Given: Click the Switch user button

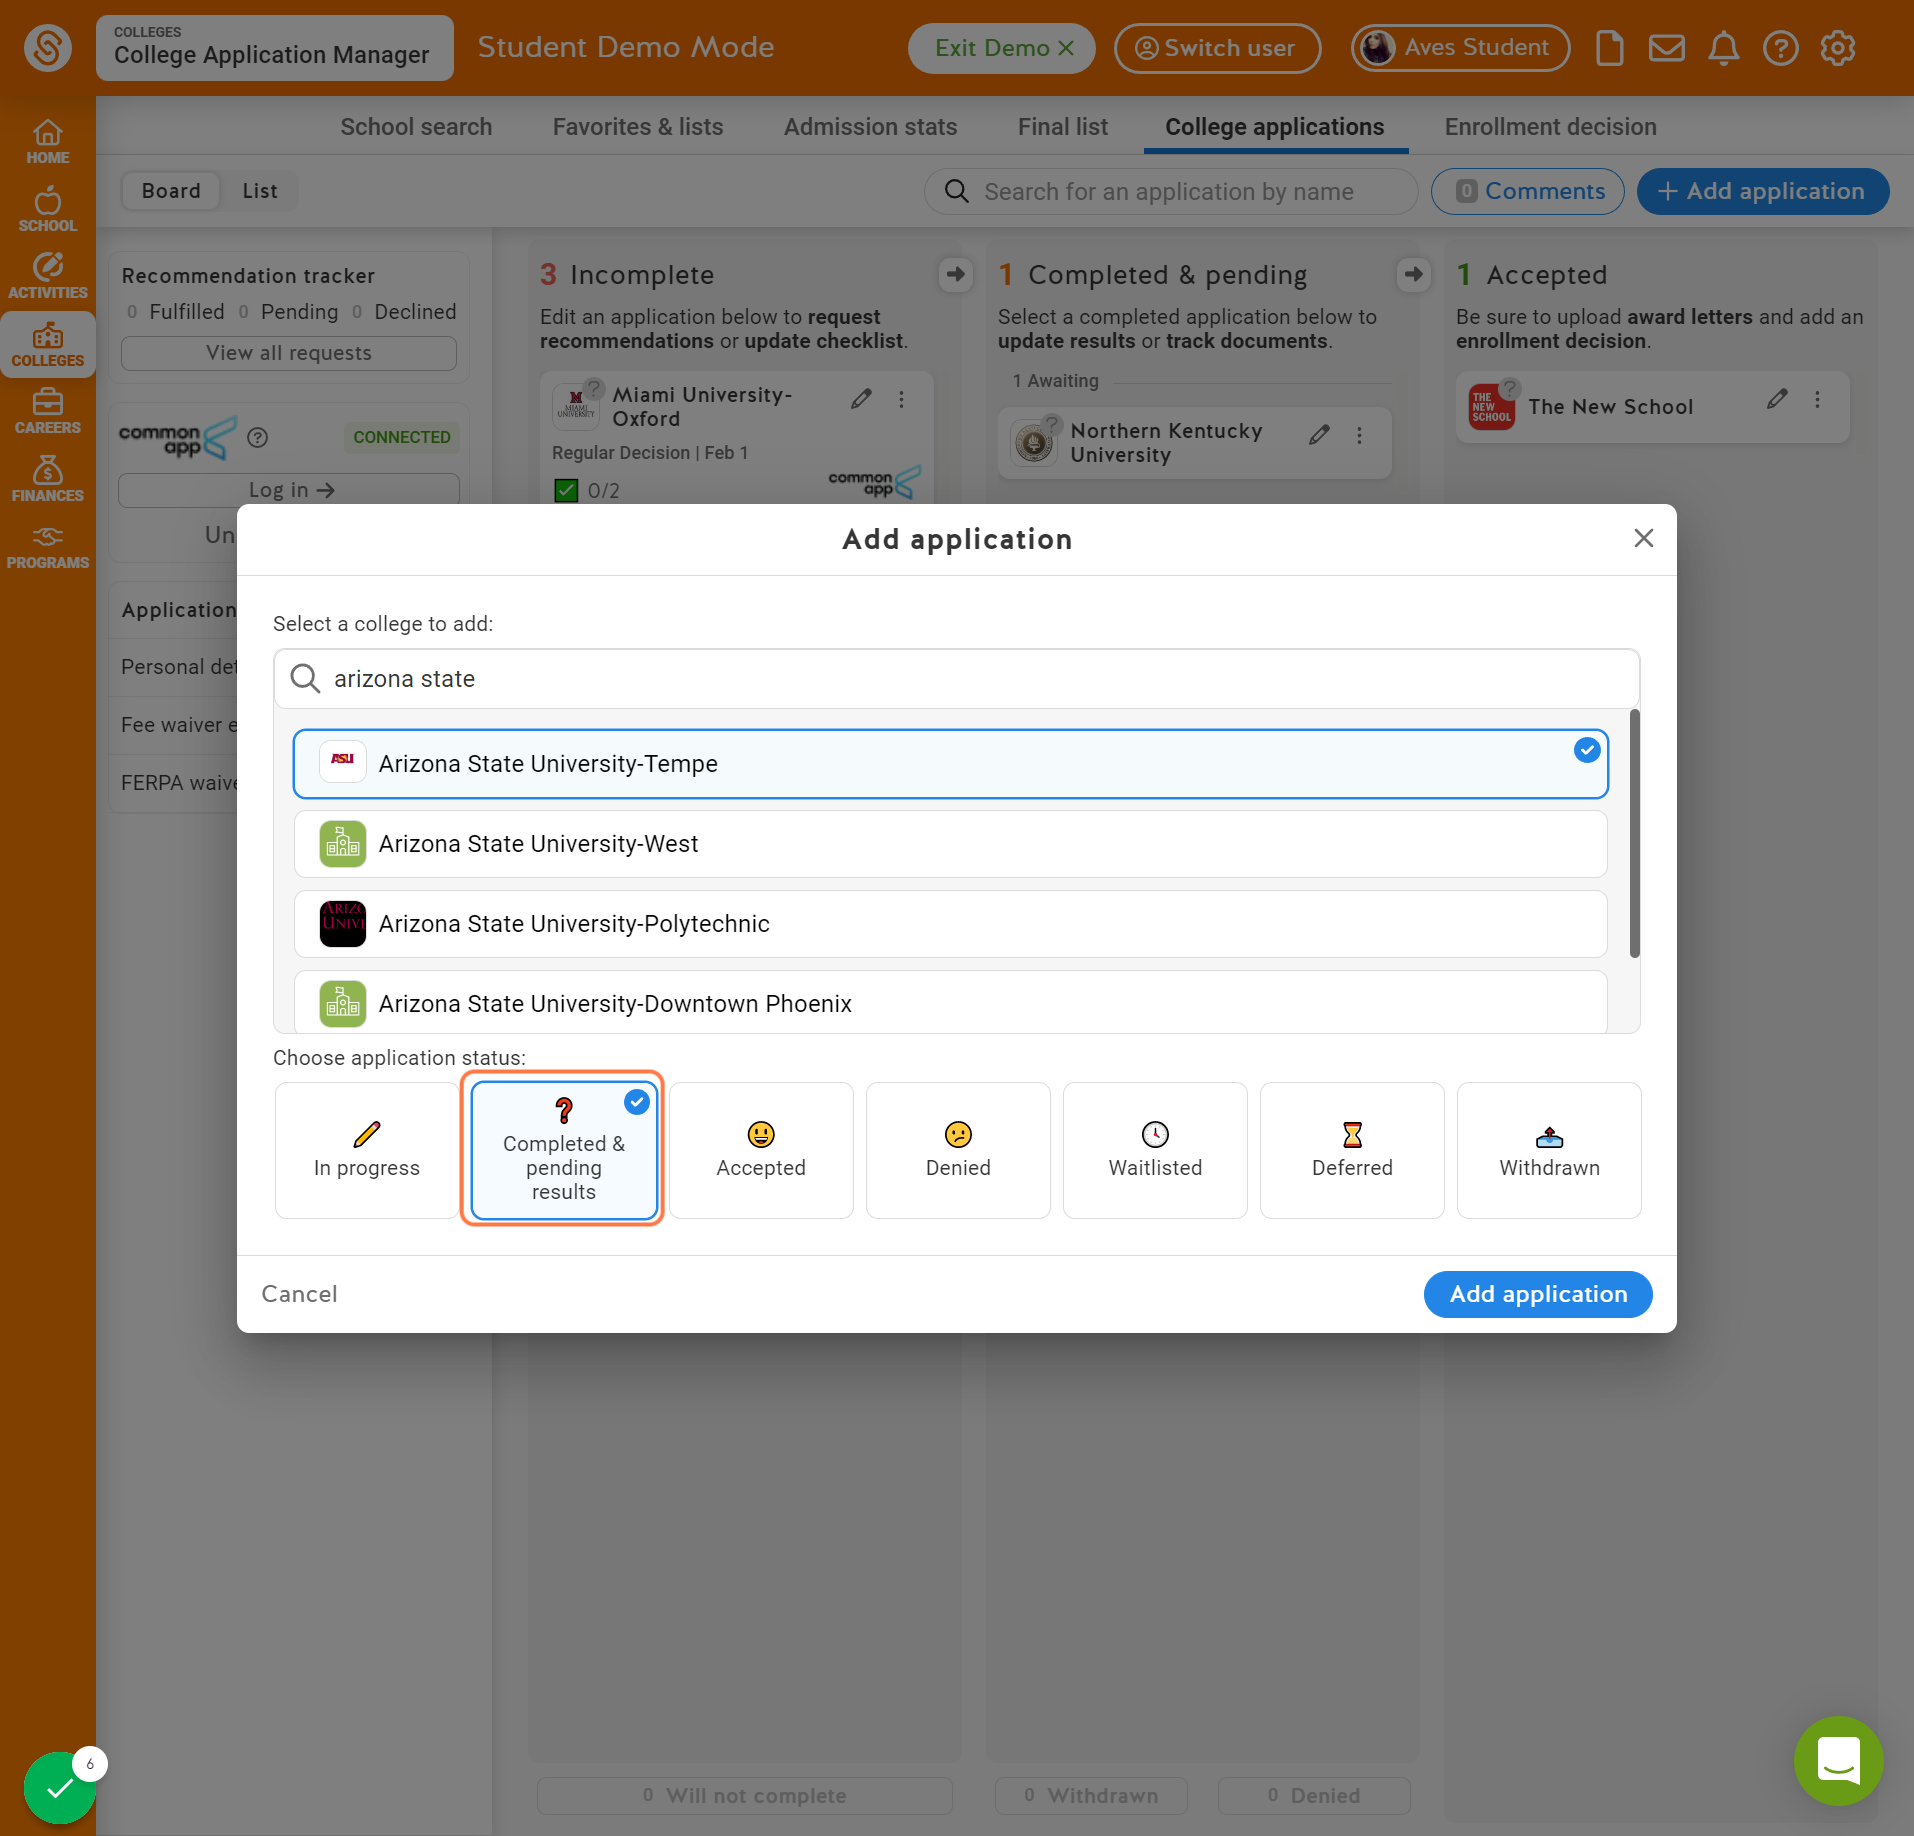Looking at the screenshot, I should tap(1217, 48).
